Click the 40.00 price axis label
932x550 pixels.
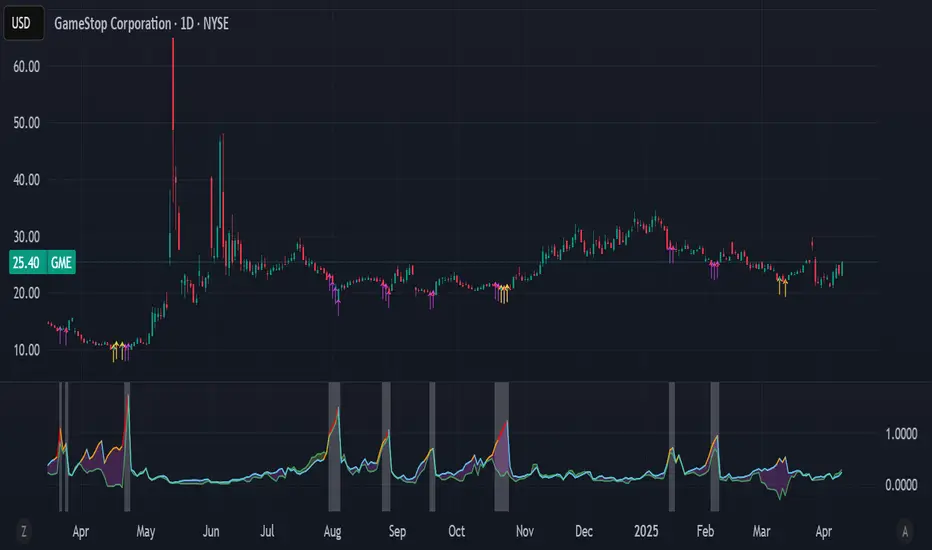pyautogui.click(x=27, y=180)
